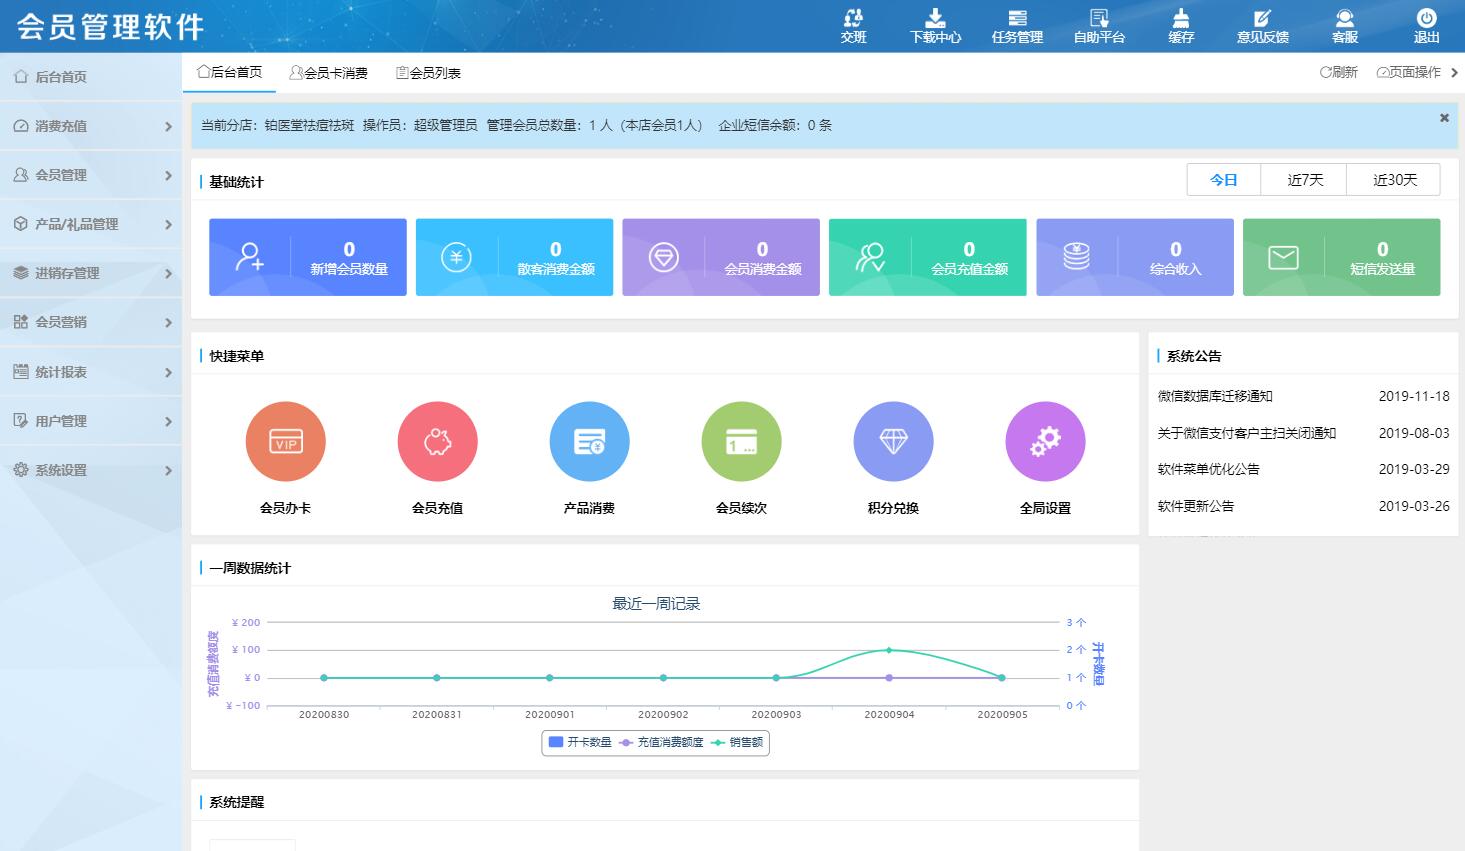The image size is (1465, 851).
Task: Open the 微信数据库迁移通知 announcement
Action: (x=1215, y=396)
